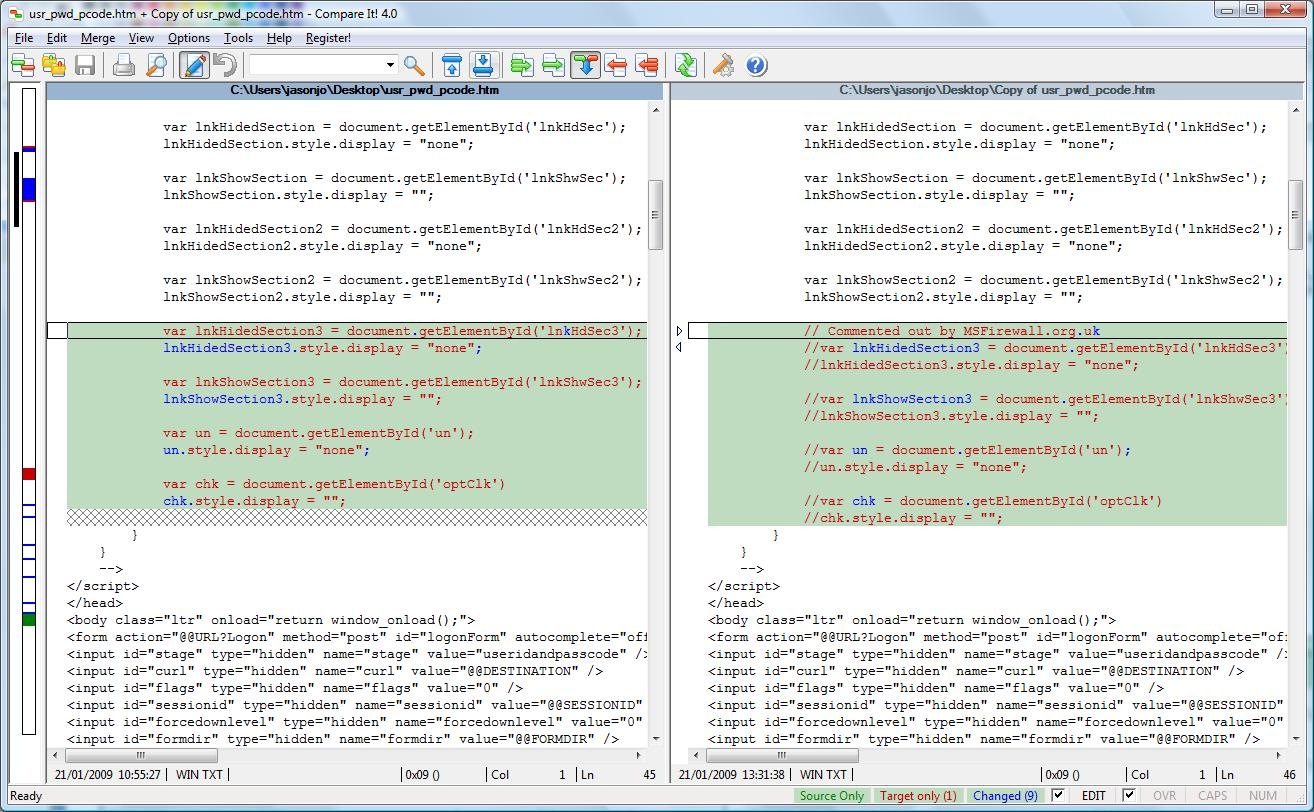Viewport: 1314px width, 812px height.
Task: Click right-pointing merge triangle in right pane gutter
Action: pyautogui.click(x=679, y=330)
